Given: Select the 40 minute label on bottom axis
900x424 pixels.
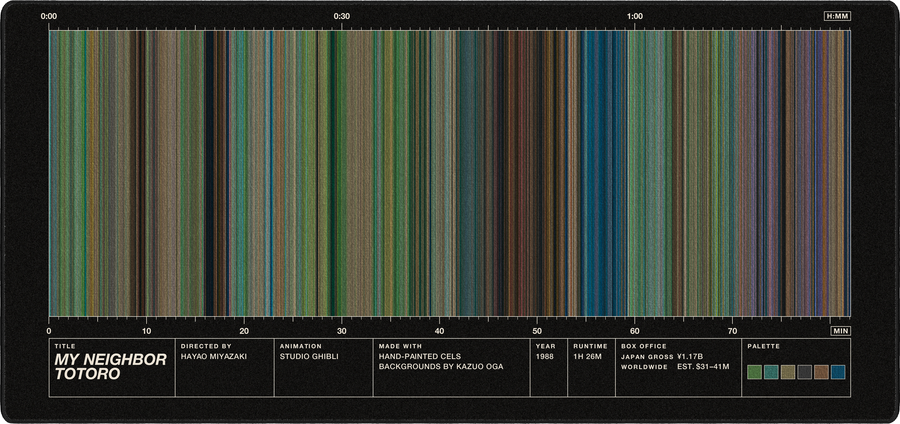Looking at the screenshot, I should (439, 331).
